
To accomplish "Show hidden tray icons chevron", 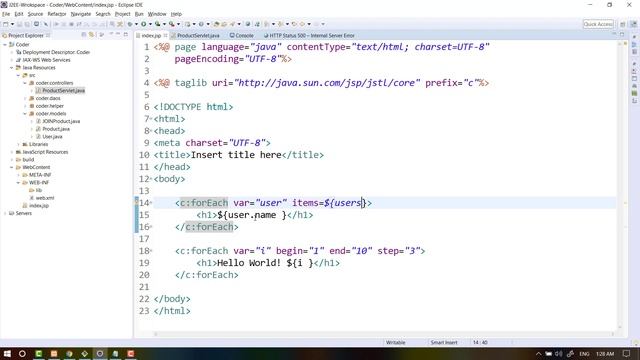I will tap(538, 353).
